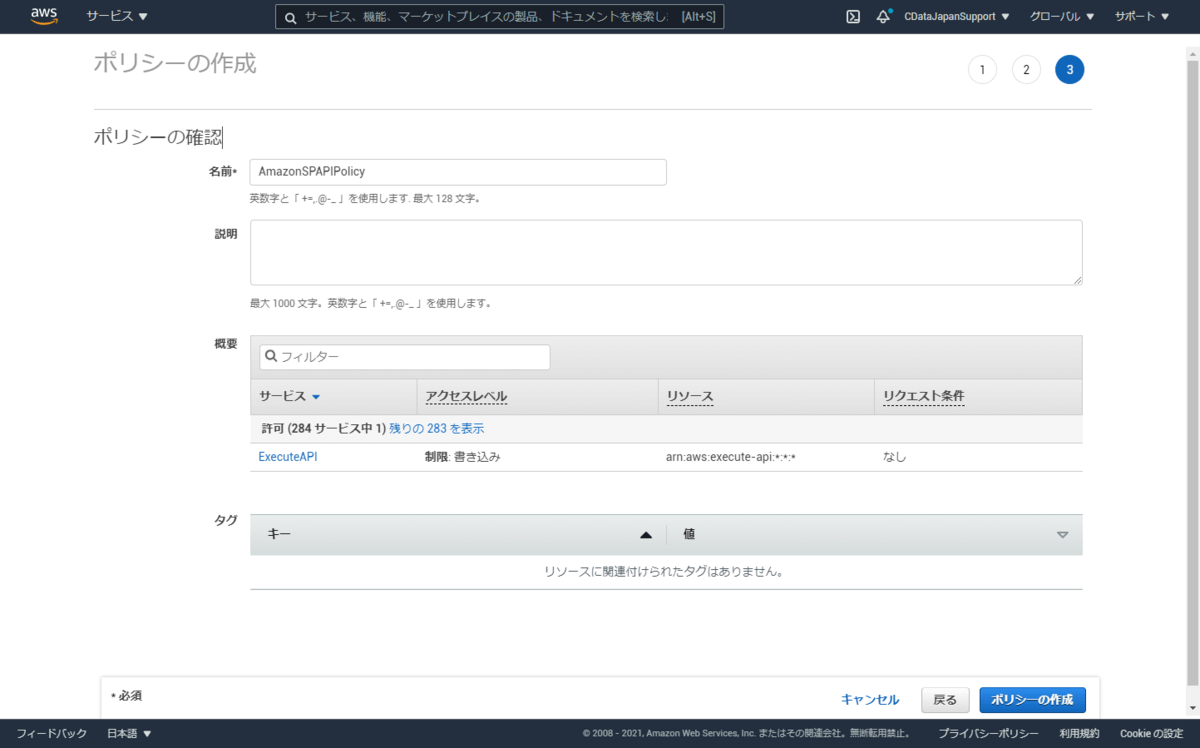Open the CloudShell terminal icon
The width and height of the screenshot is (1200, 748).
point(853,17)
